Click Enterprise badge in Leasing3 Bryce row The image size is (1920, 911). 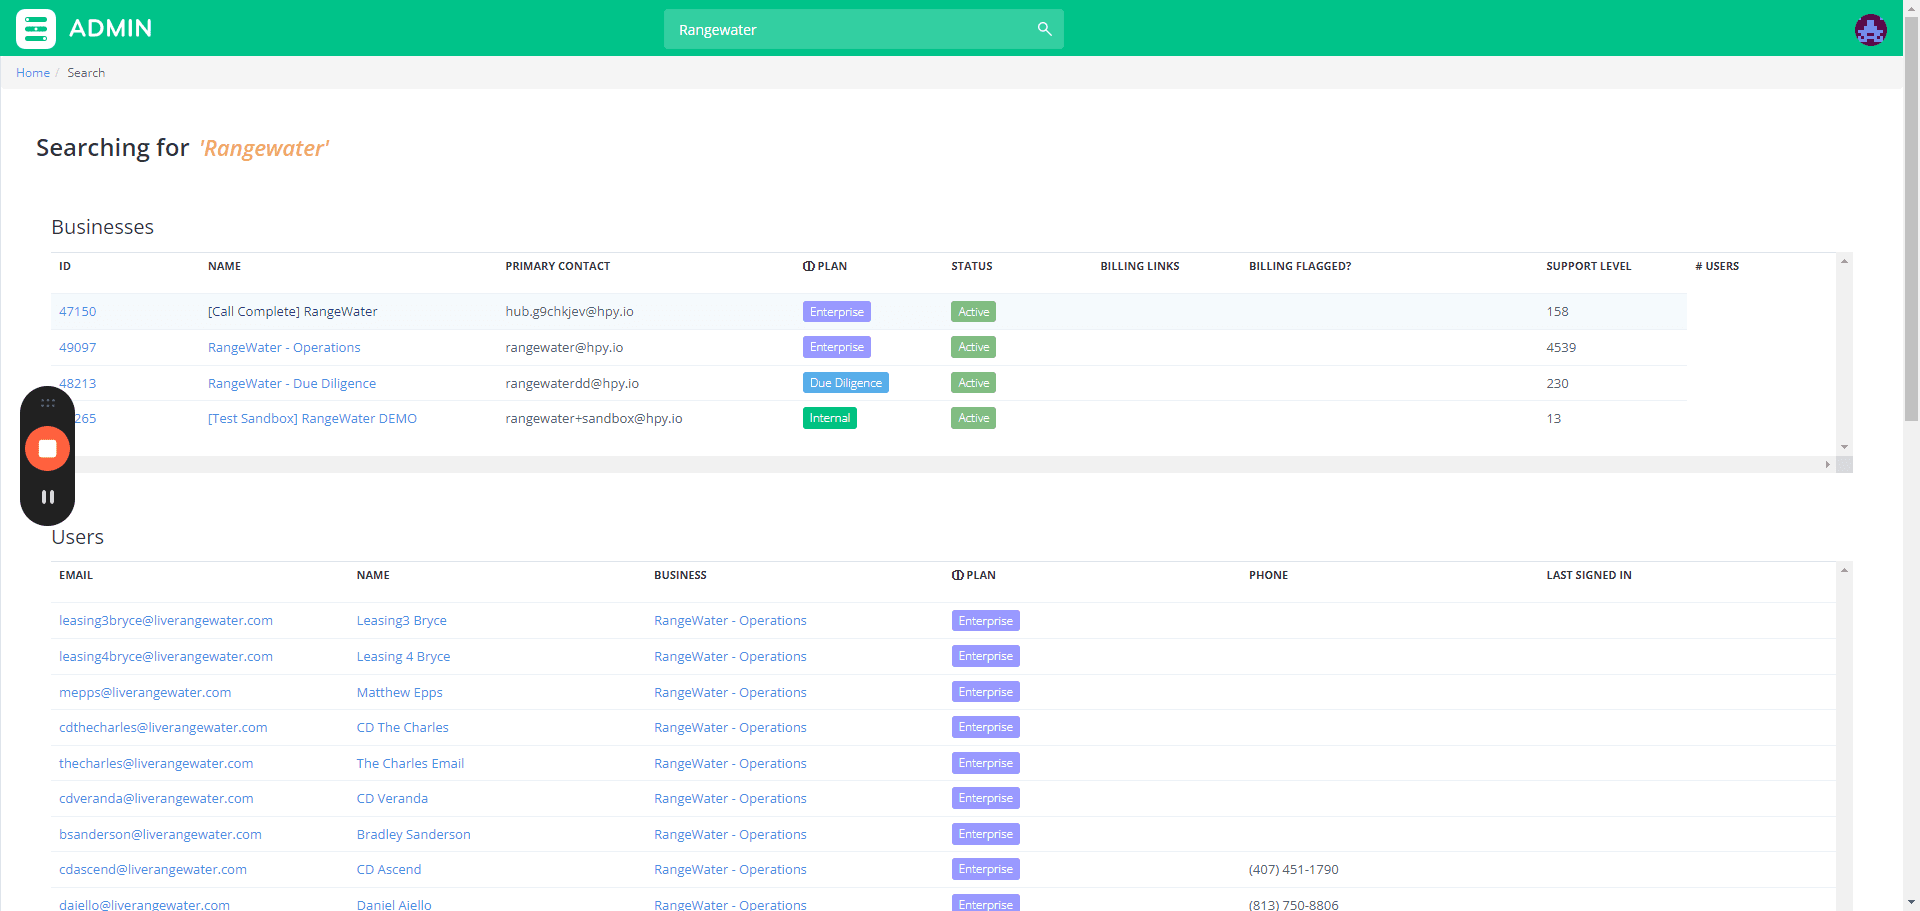tap(985, 621)
